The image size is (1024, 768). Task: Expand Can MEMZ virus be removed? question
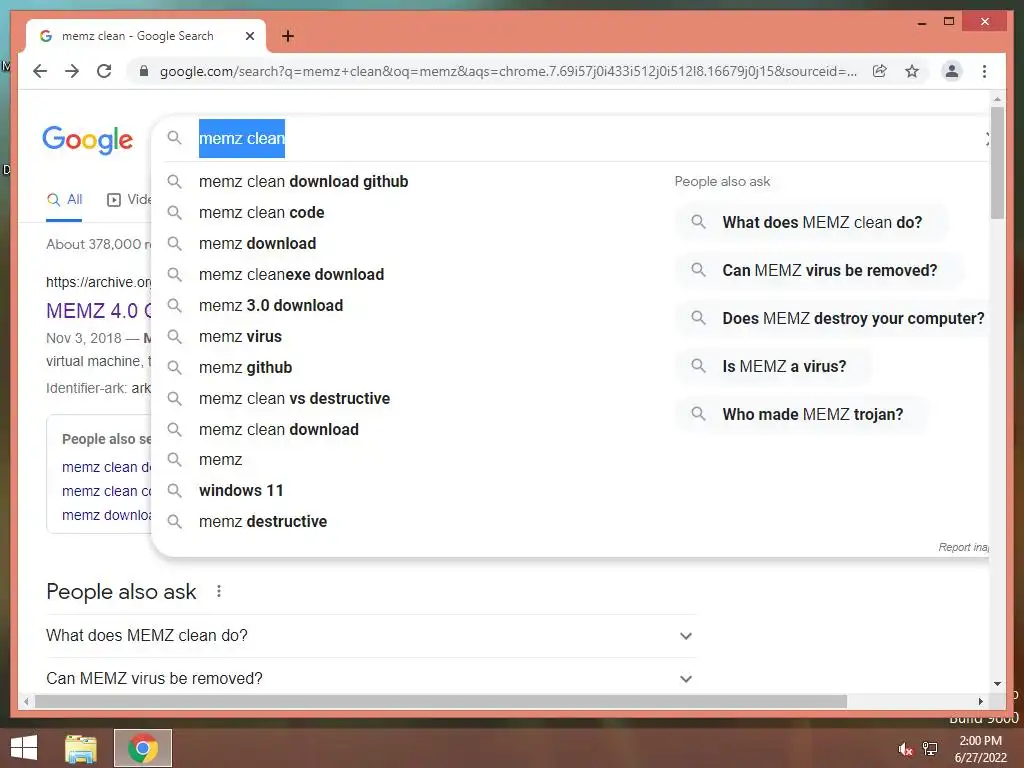(370, 679)
